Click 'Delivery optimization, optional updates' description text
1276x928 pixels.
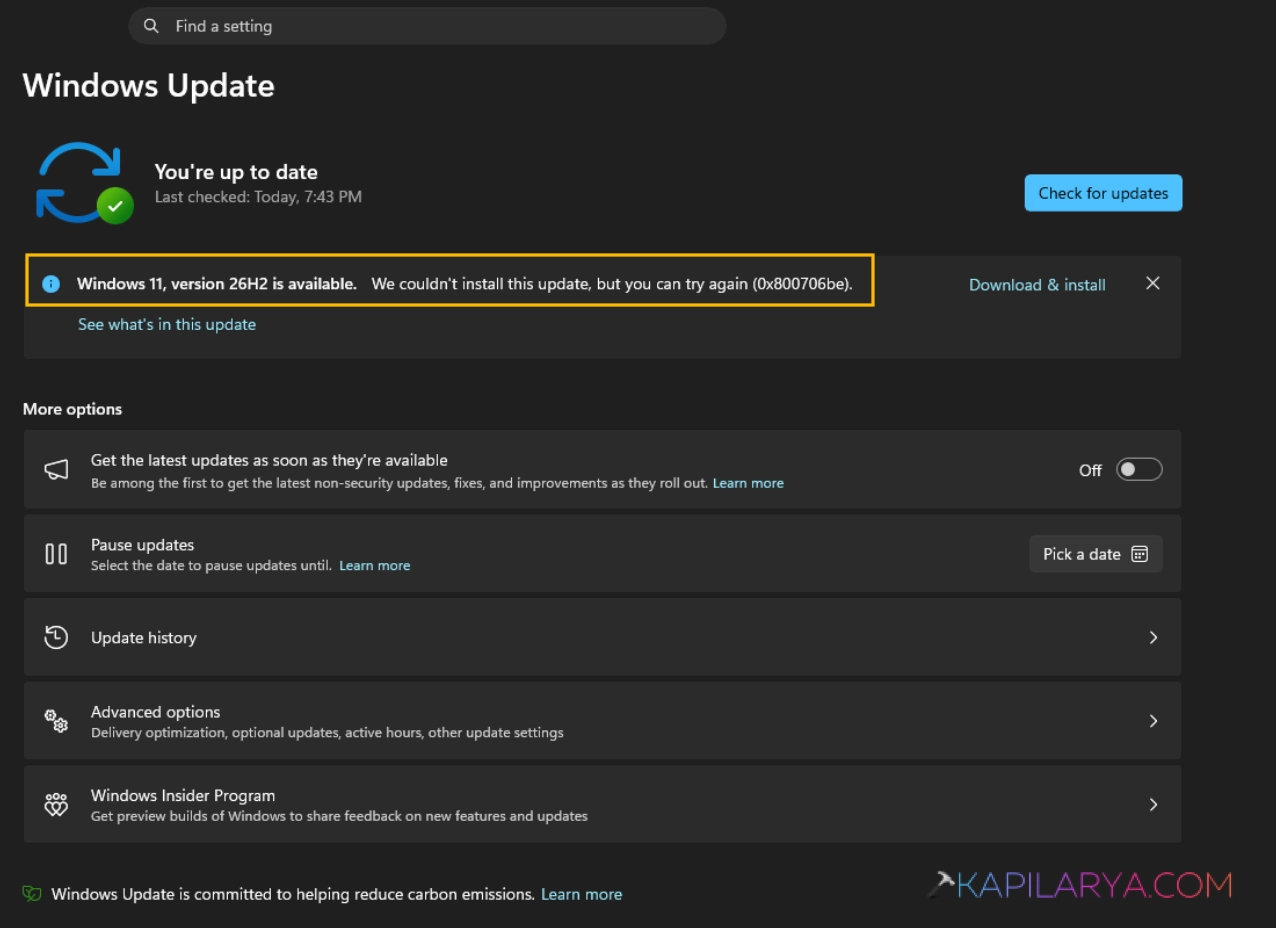327,733
